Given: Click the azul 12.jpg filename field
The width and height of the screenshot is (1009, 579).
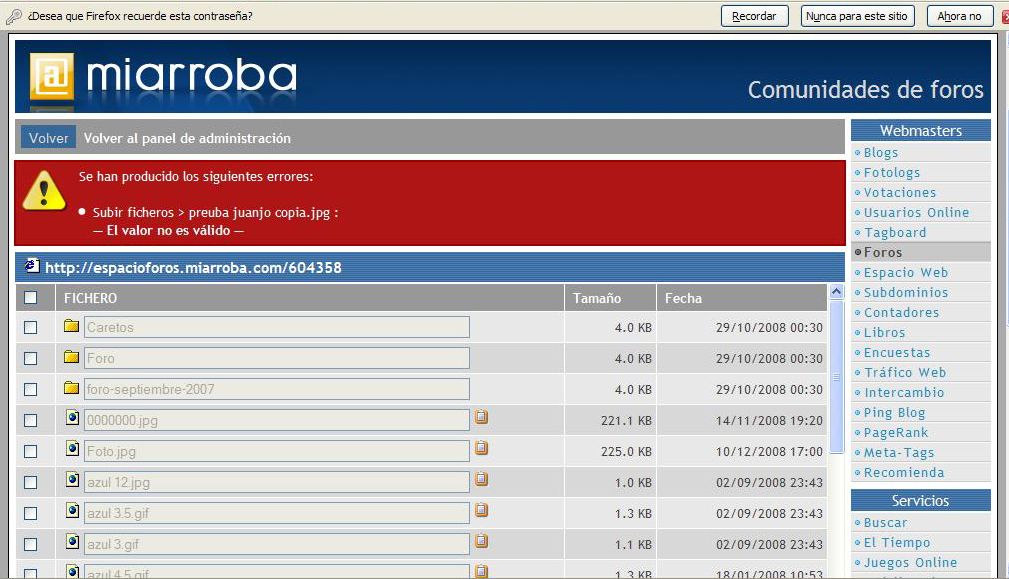Looking at the screenshot, I should 277,482.
